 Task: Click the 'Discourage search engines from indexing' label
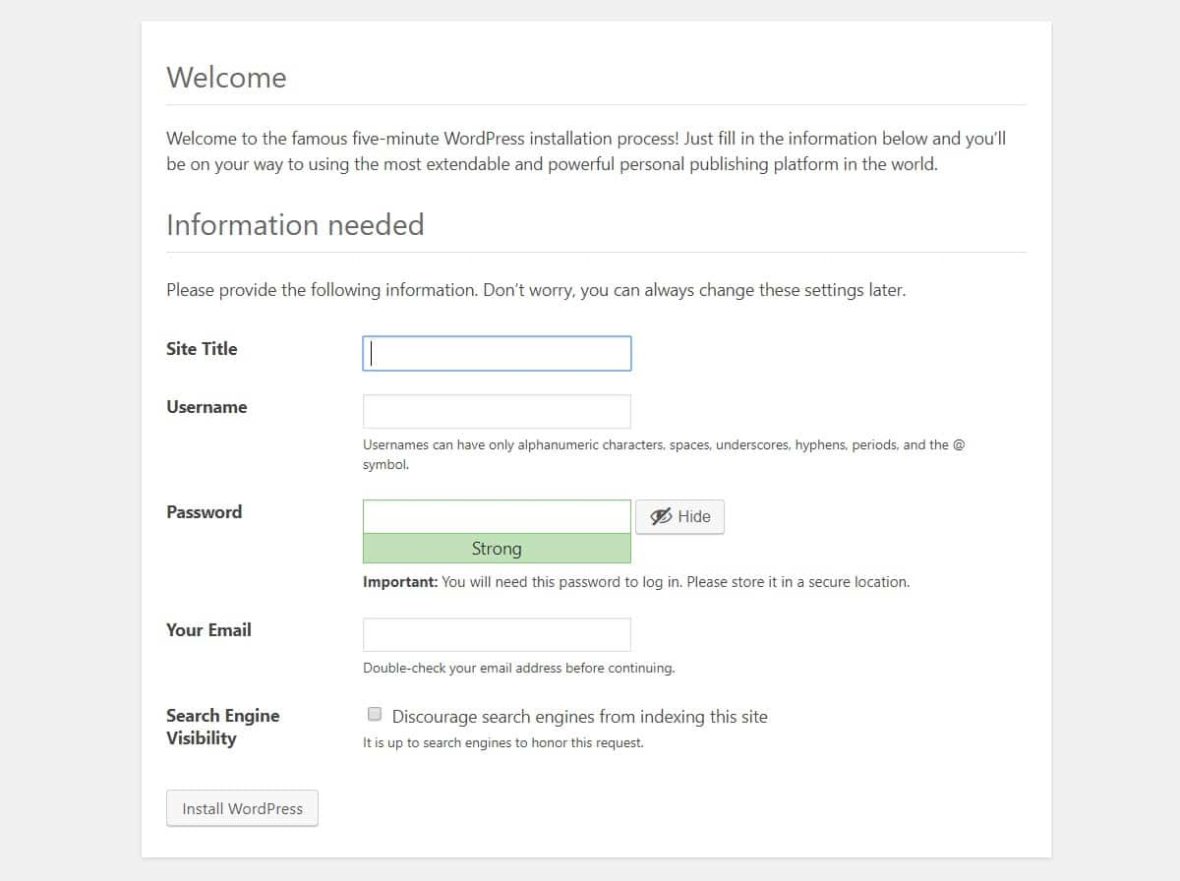579,716
